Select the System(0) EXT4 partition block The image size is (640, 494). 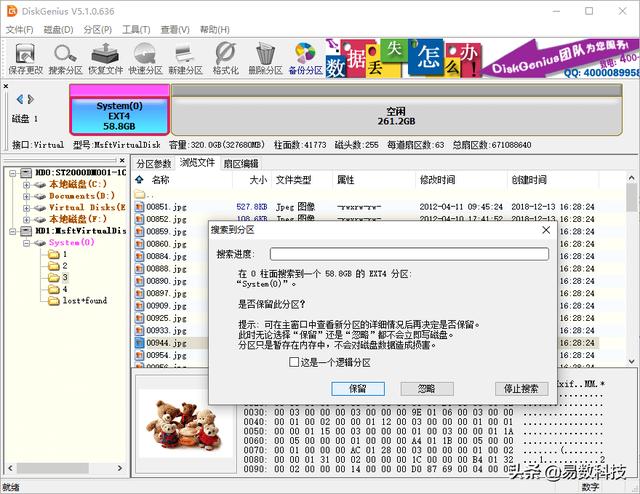tap(119, 109)
